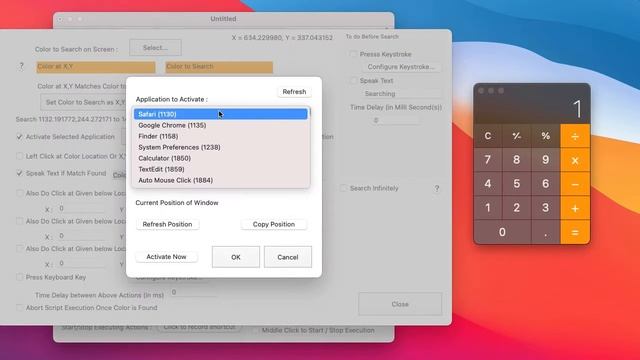The width and height of the screenshot is (640, 360).
Task: Click Calculator 3 key
Action: [x=546, y=208]
